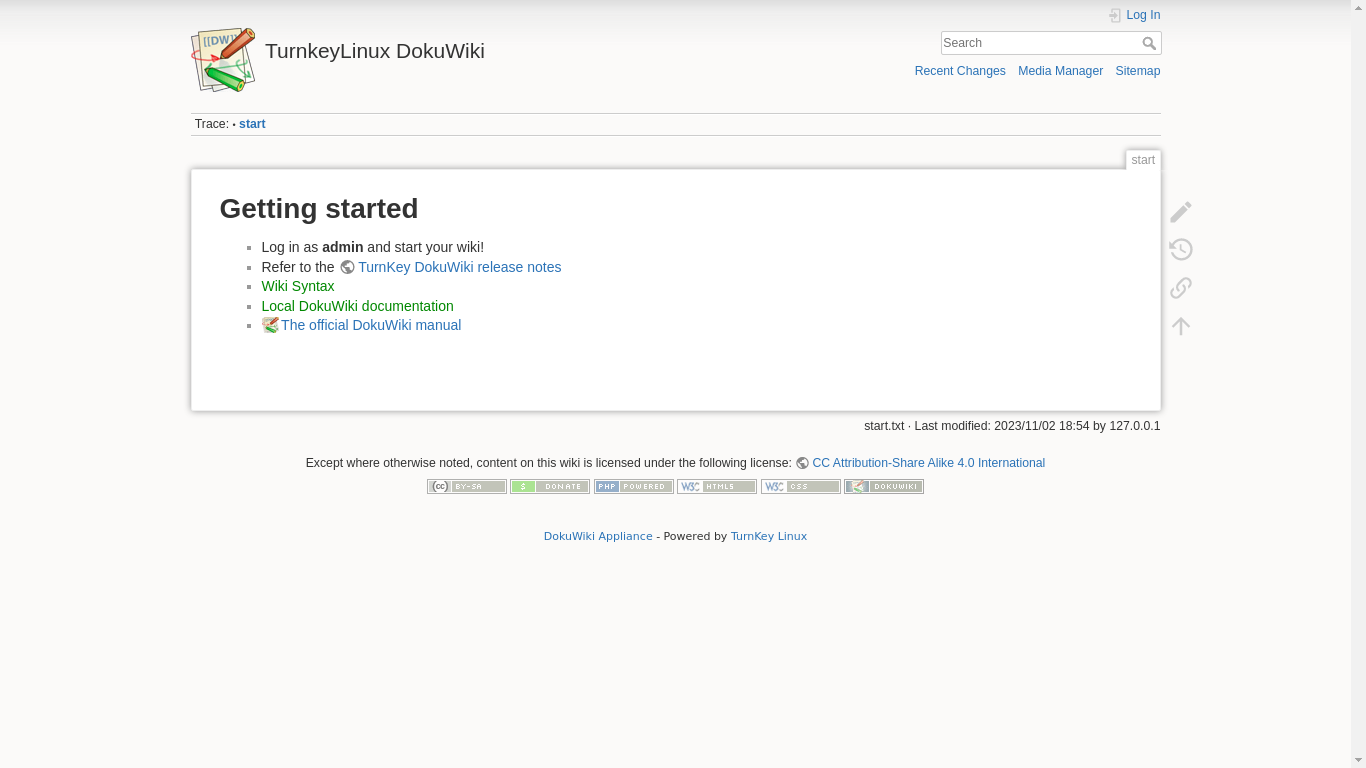Open the PHP Powered badge
The image size is (1366, 768).
pos(633,487)
